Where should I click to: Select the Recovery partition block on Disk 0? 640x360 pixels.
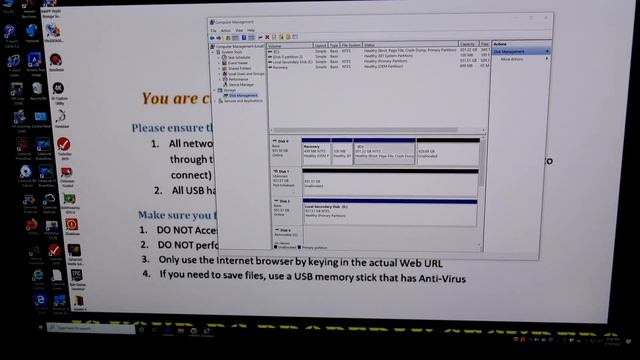coord(316,152)
